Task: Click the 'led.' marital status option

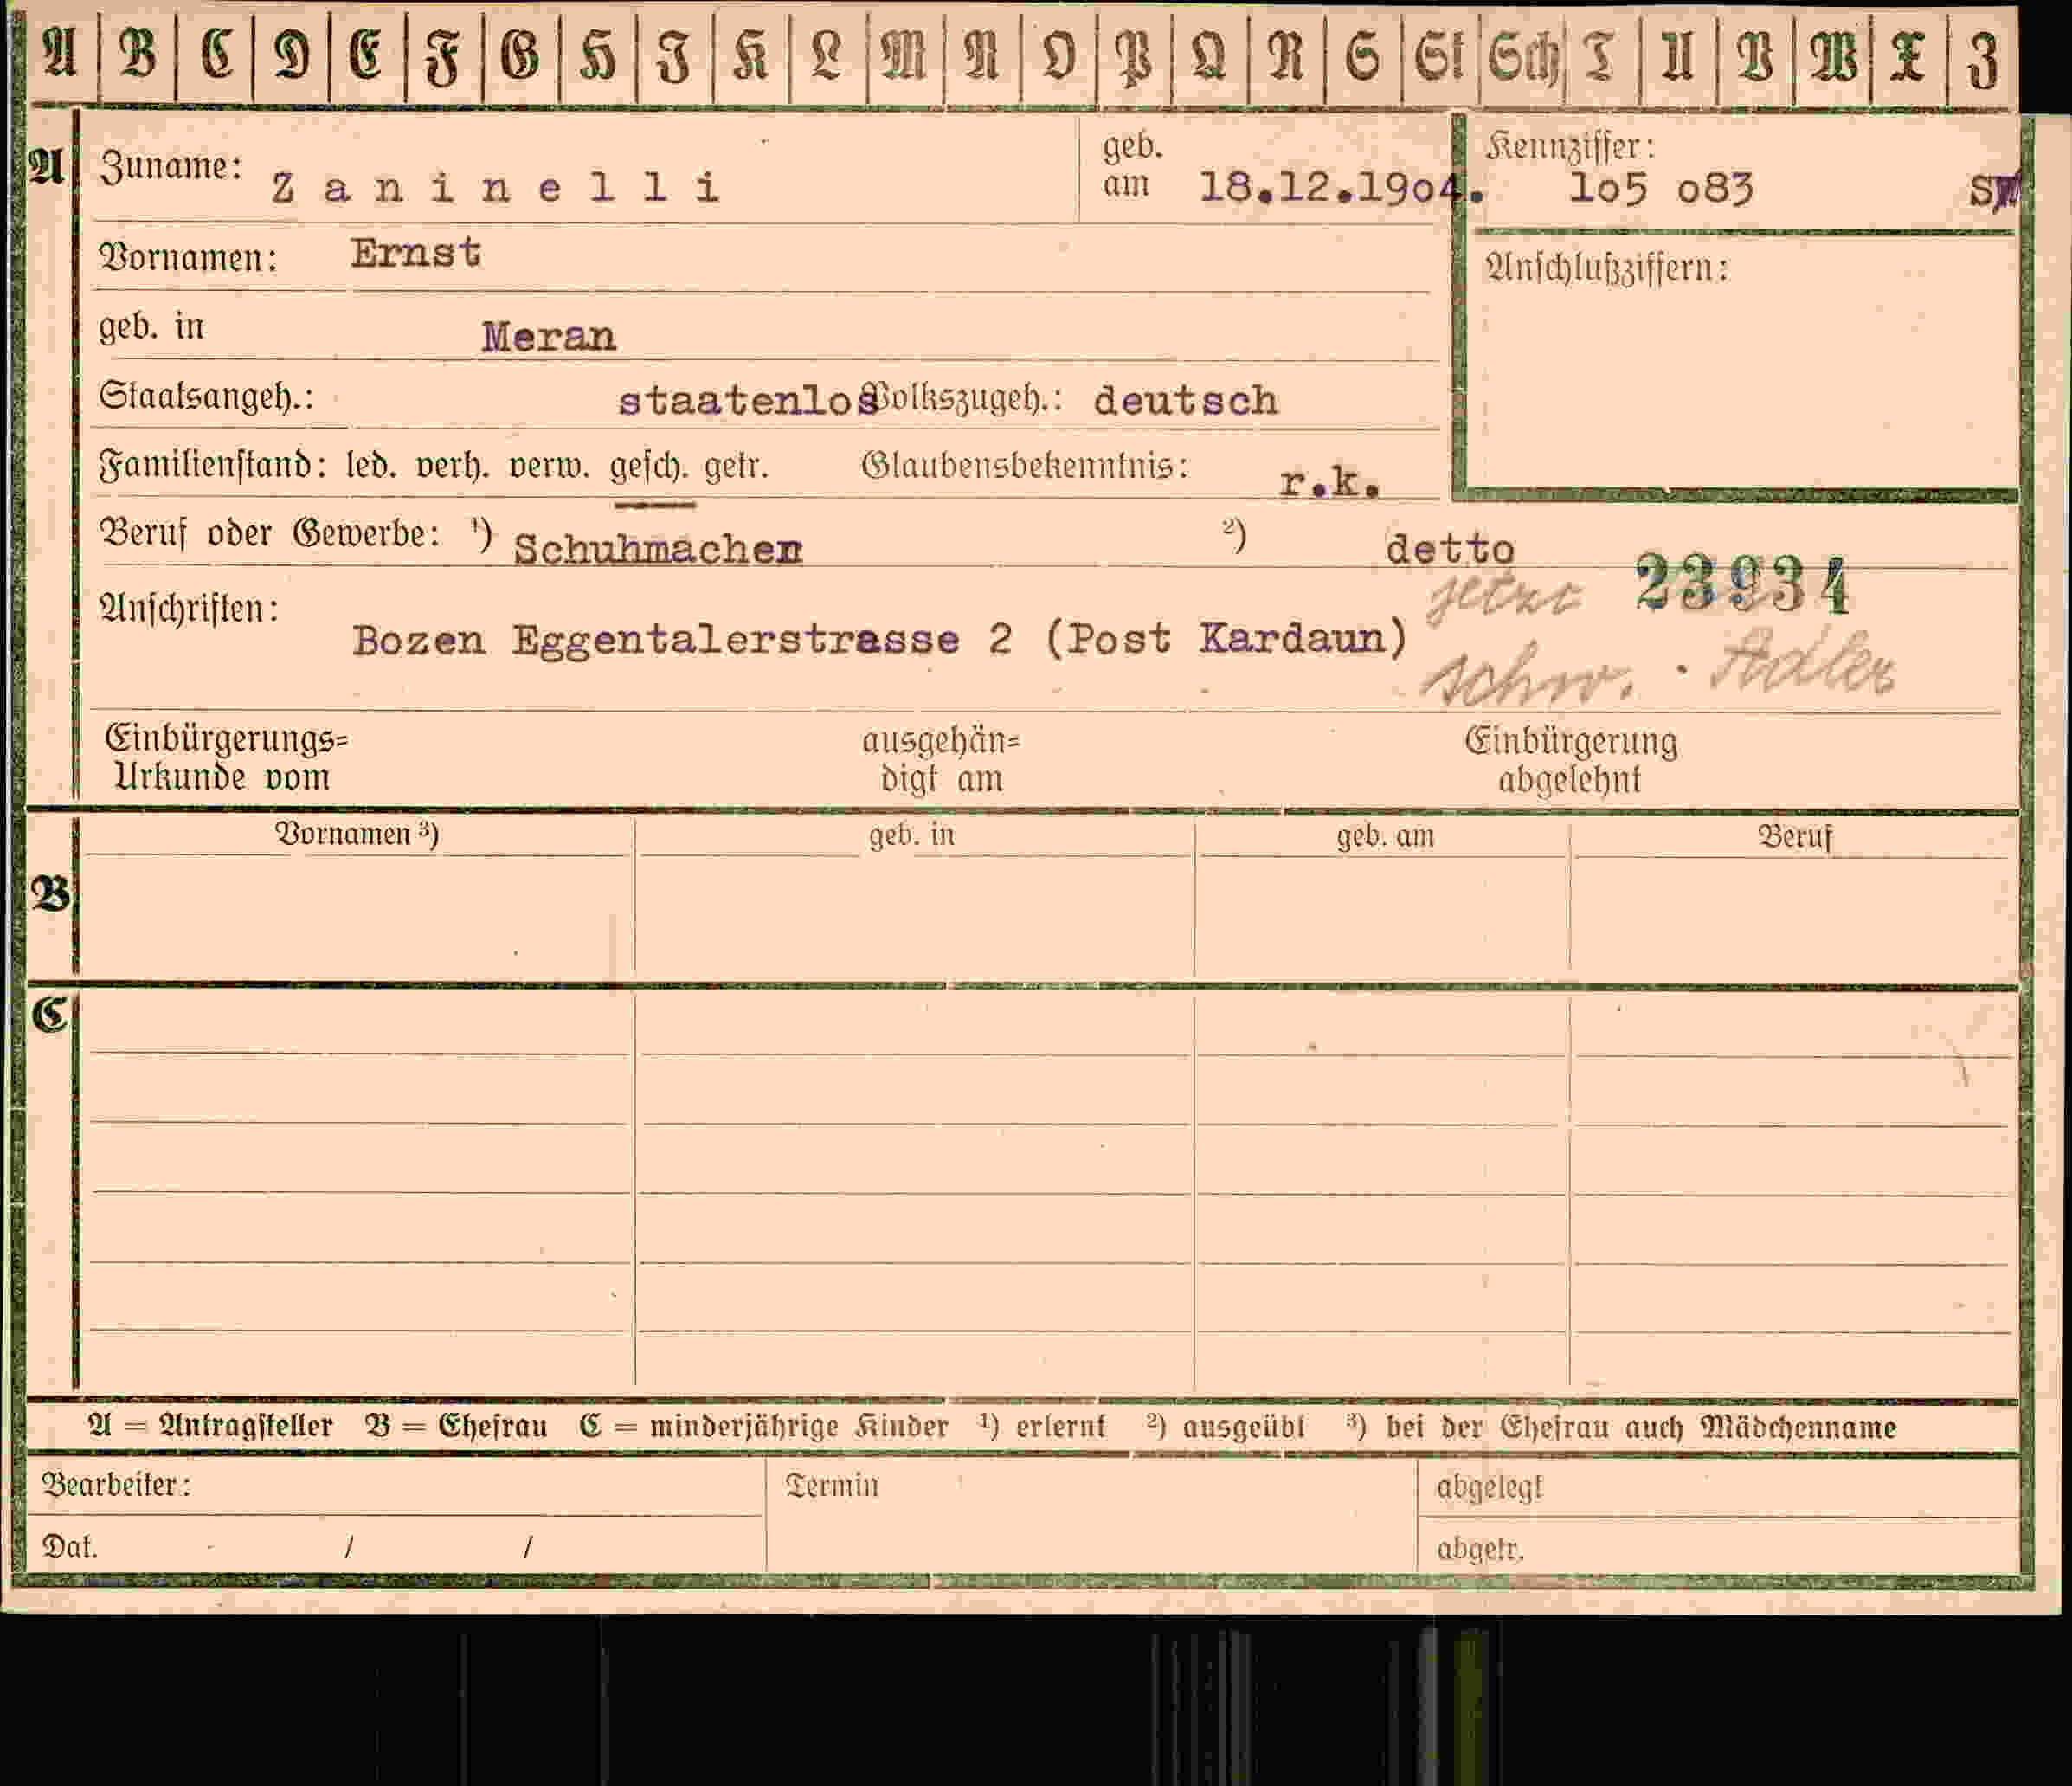Action: pos(371,467)
